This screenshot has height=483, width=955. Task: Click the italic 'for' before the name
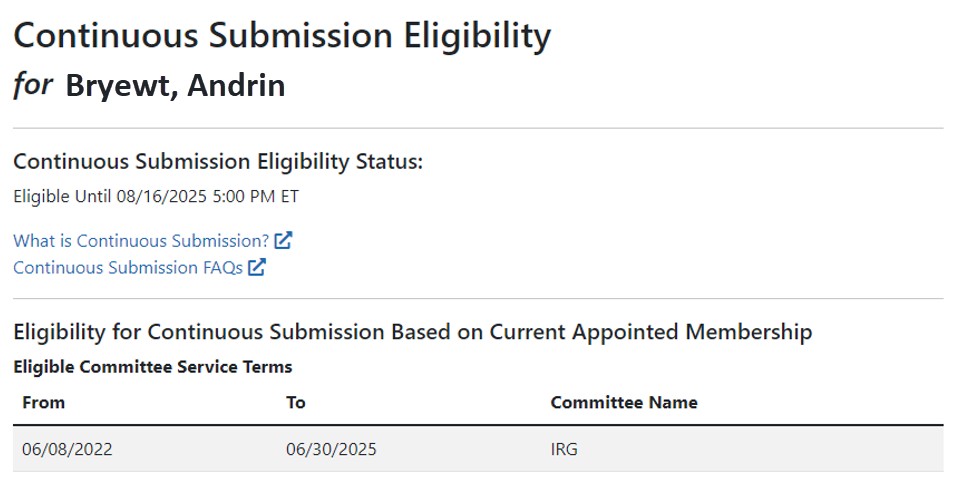point(32,86)
